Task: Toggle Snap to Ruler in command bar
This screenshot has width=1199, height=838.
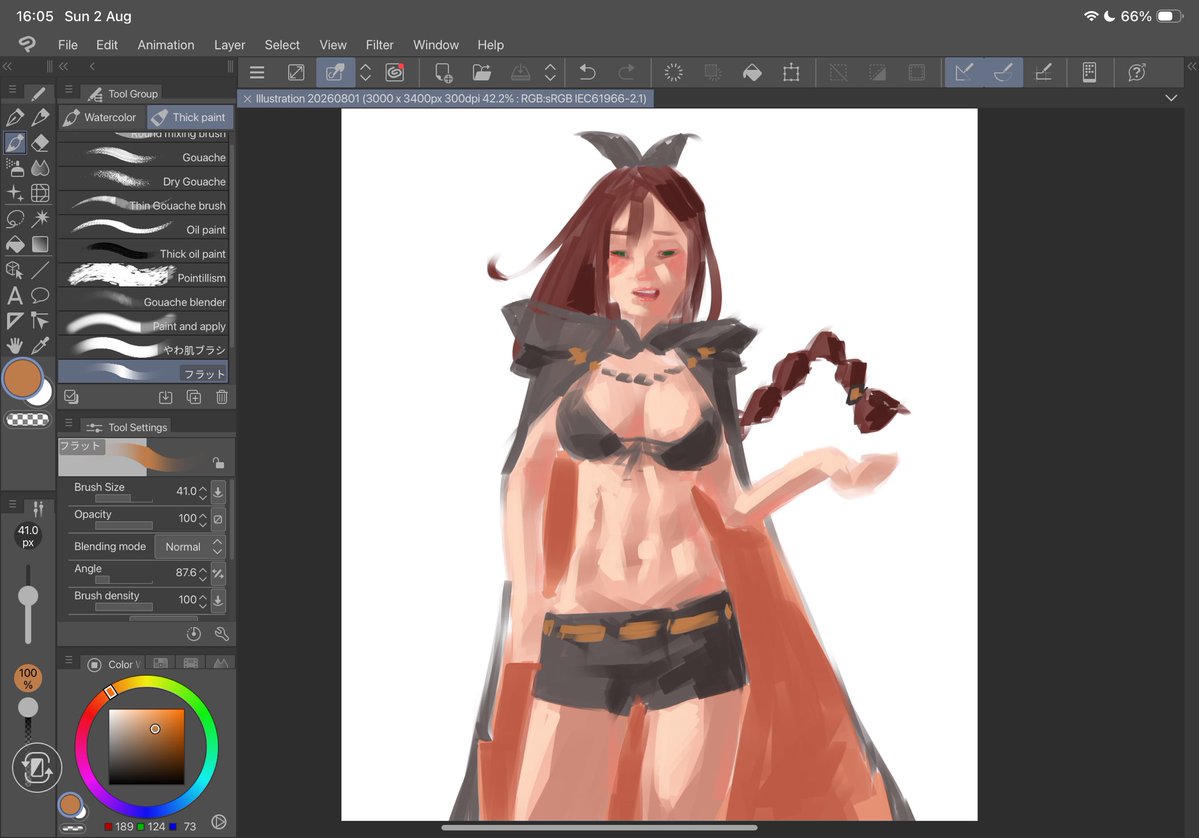Action: pos(964,73)
